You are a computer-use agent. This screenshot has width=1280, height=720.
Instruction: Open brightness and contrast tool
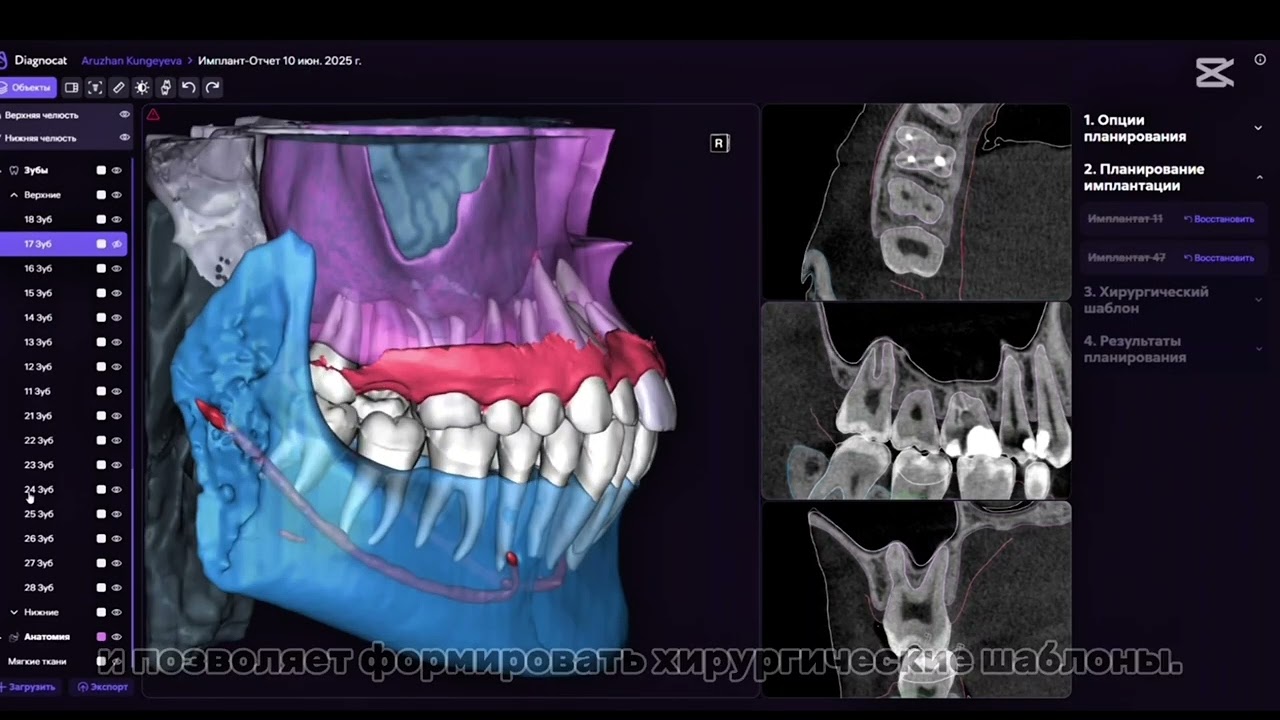[142, 88]
